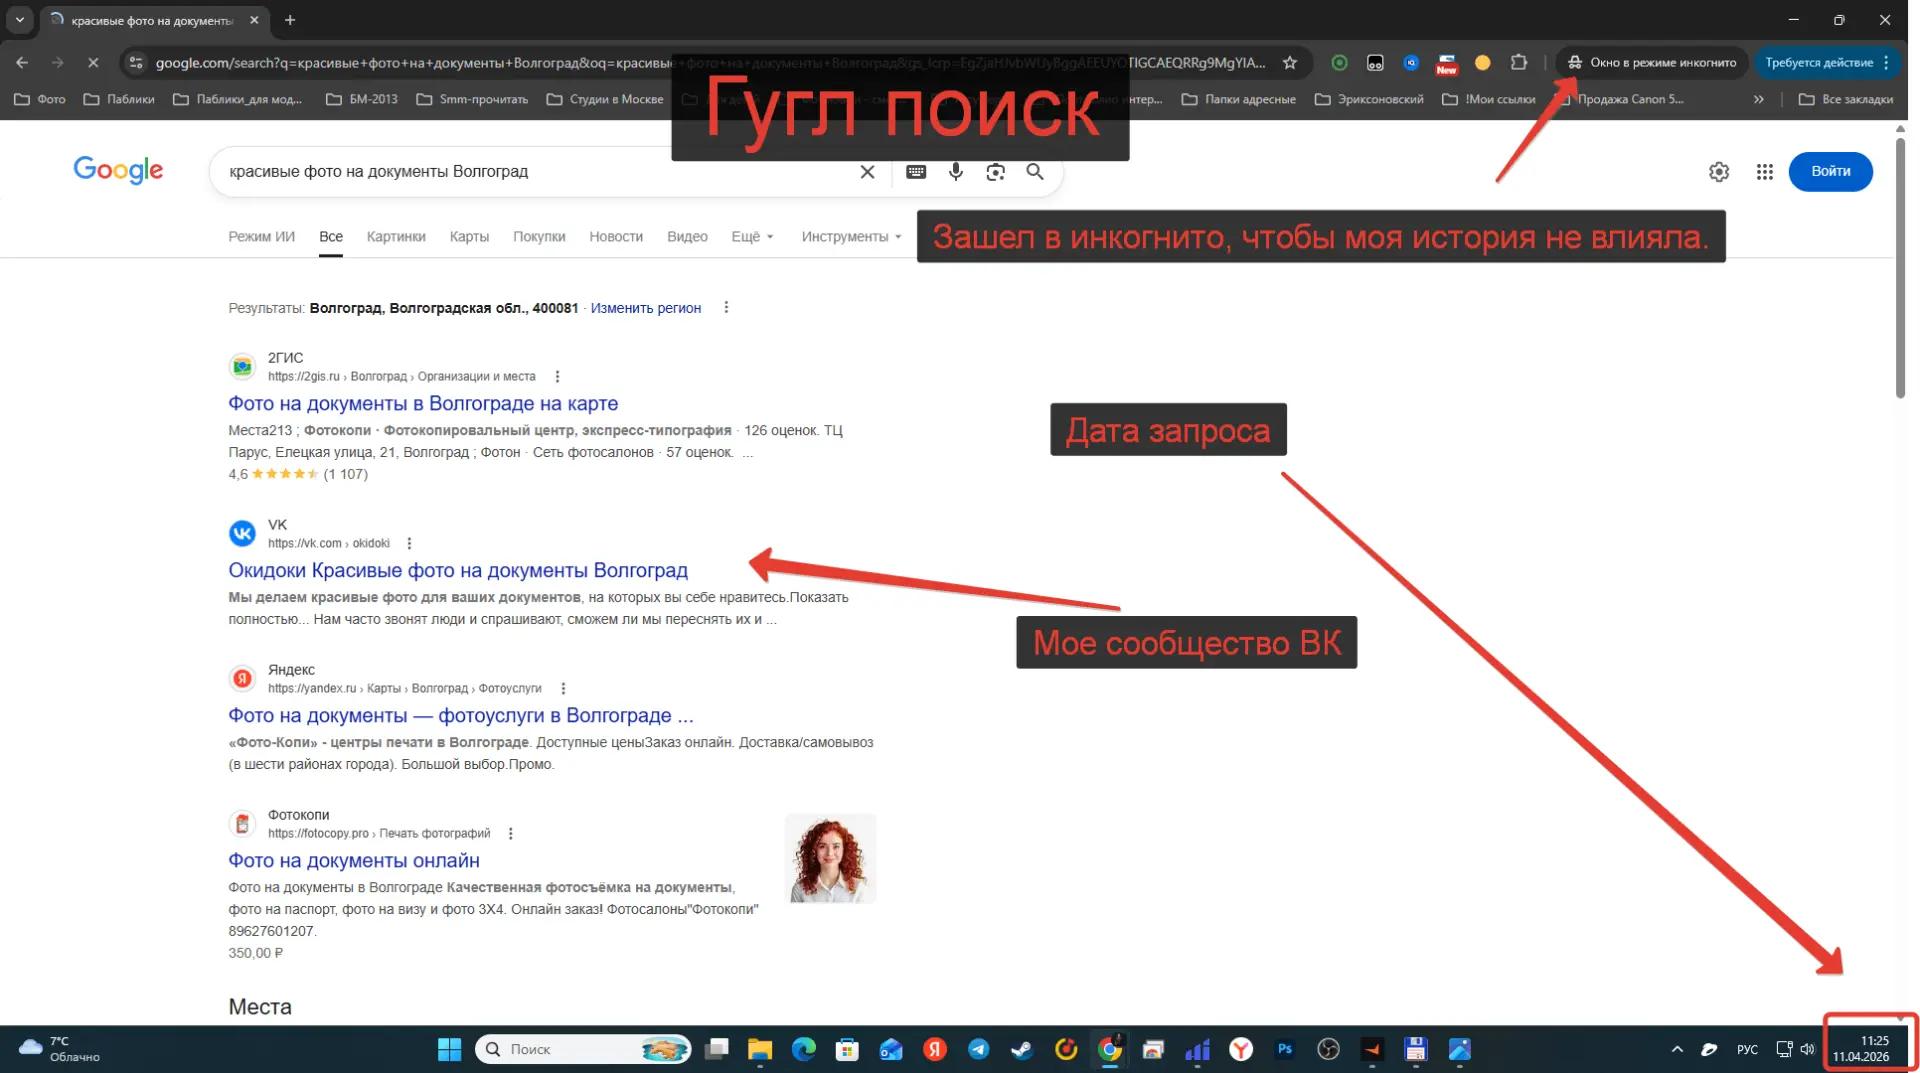
Task: Expand the Инструменты dropdown
Action: (851, 237)
